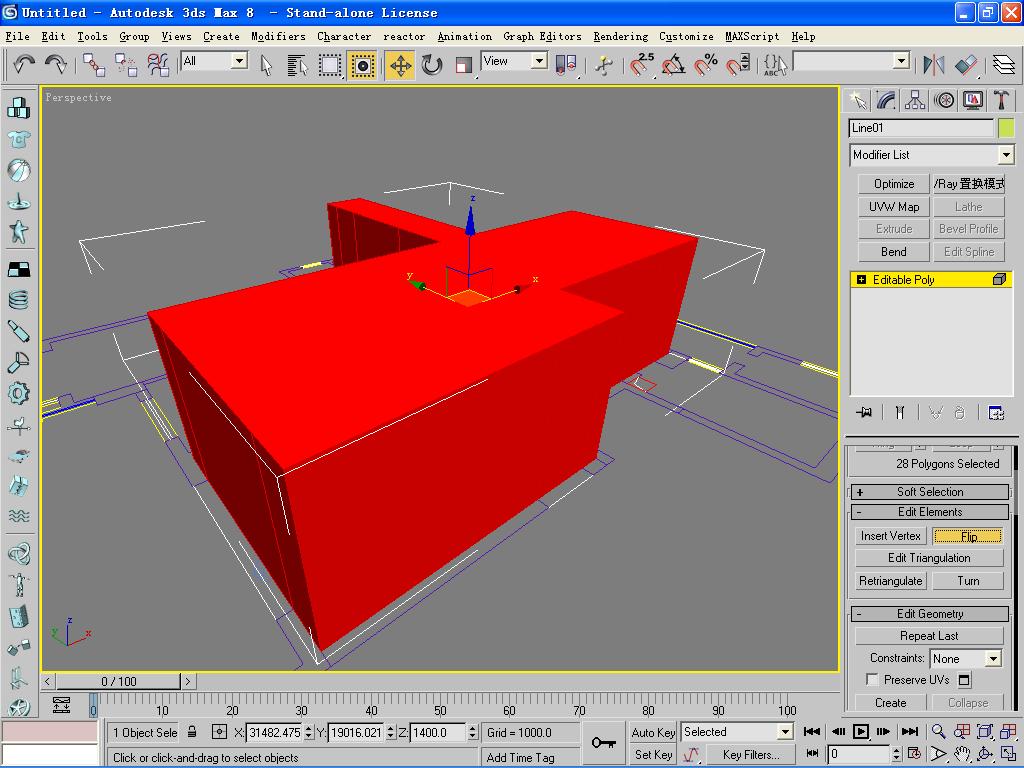Click the Play Animation button
Image resolution: width=1024 pixels, height=768 pixels.
pyautogui.click(x=861, y=731)
